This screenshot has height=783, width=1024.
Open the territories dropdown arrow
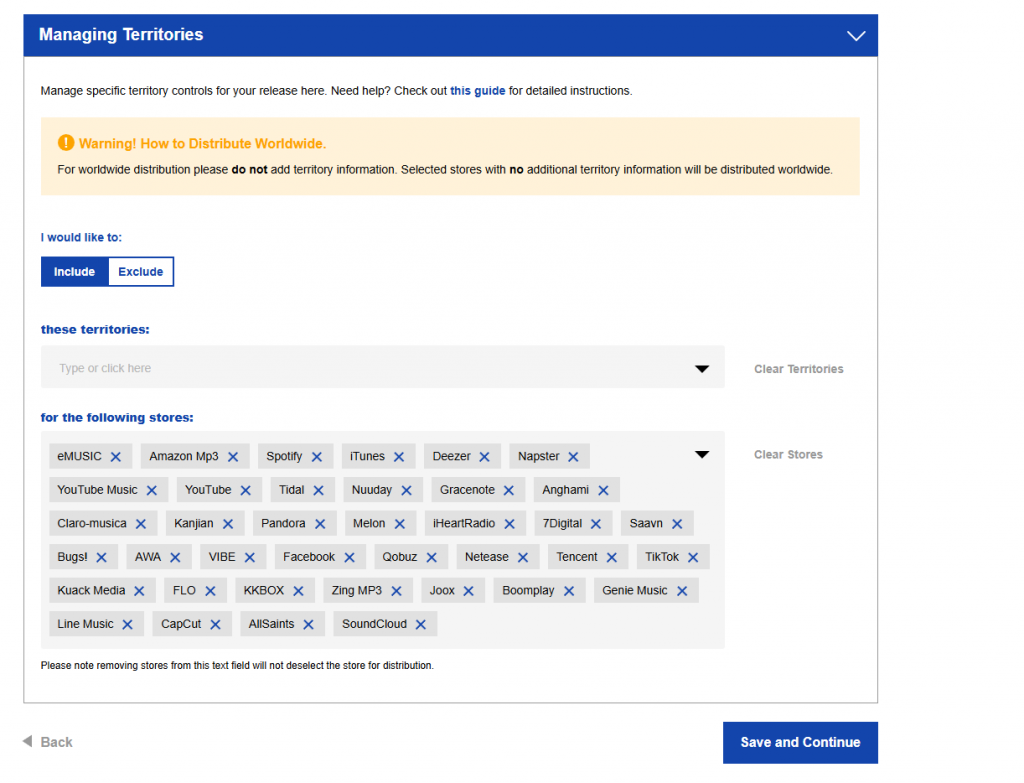(702, 369)
